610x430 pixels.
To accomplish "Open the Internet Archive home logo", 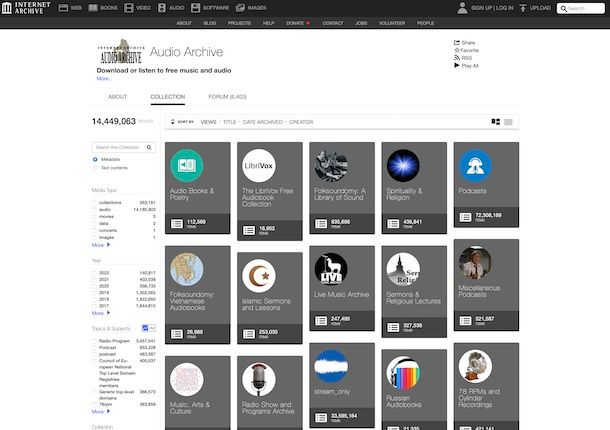I will (26, 7).
